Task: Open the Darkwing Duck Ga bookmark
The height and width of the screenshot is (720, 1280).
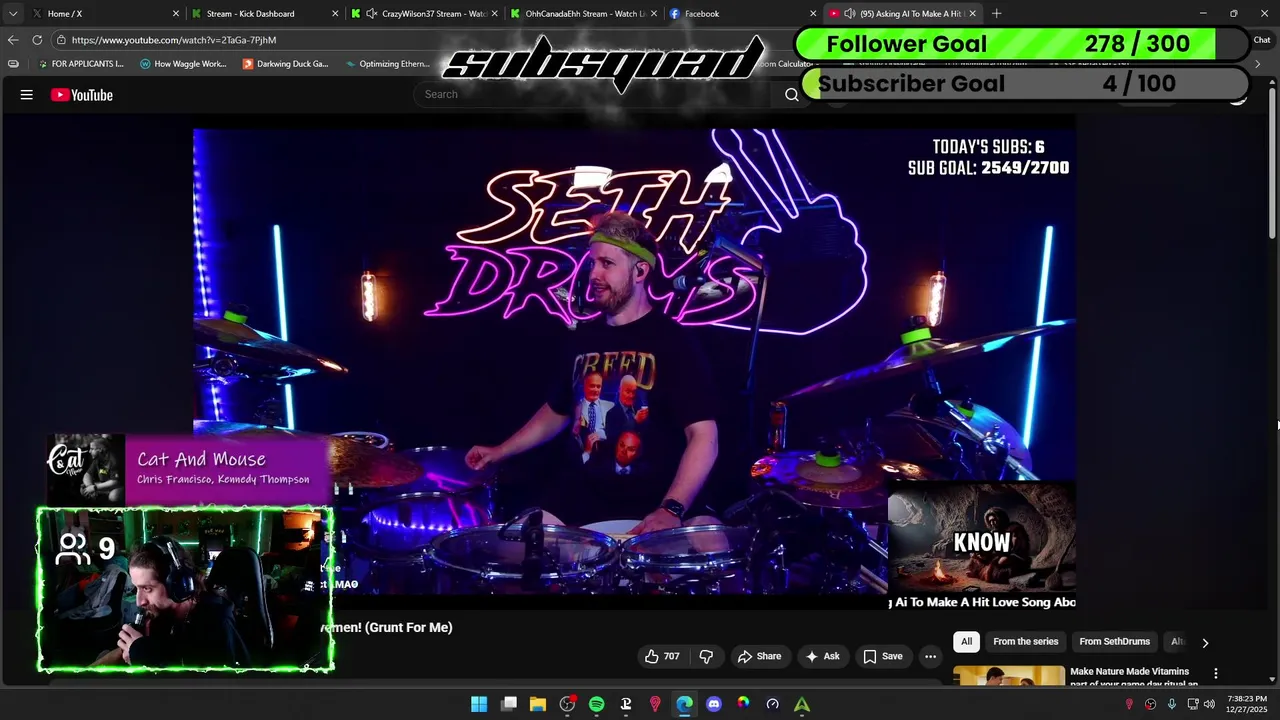Action: (285, 64)
